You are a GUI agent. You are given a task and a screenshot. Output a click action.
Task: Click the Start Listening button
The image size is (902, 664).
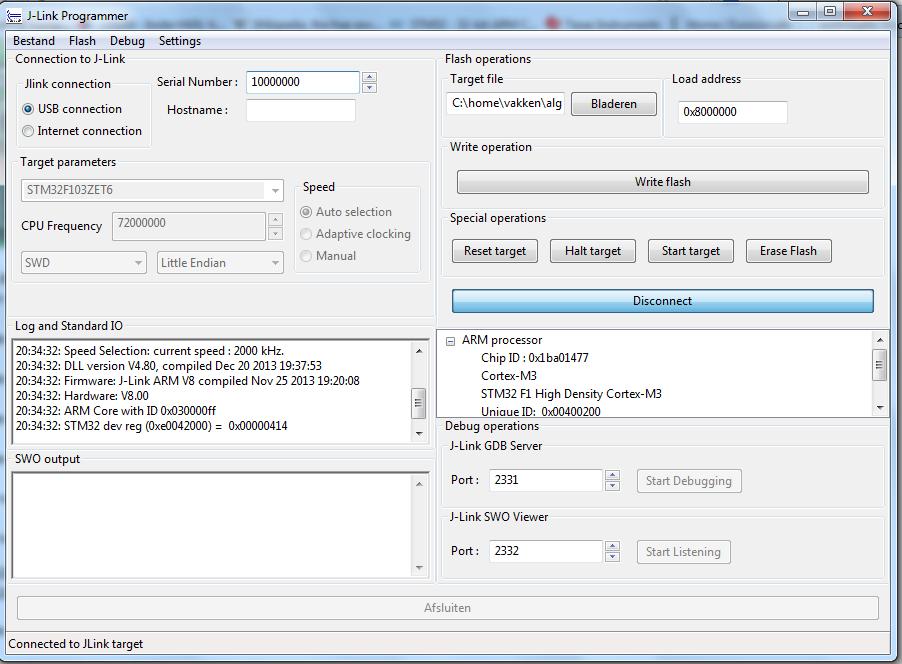tap(683, 552)
